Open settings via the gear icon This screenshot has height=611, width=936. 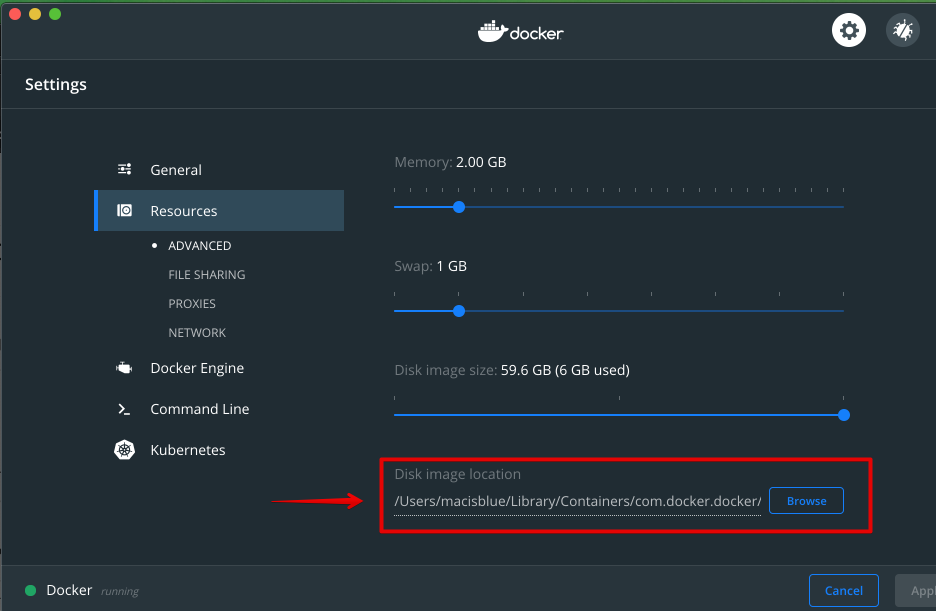(x=849, y=30)
